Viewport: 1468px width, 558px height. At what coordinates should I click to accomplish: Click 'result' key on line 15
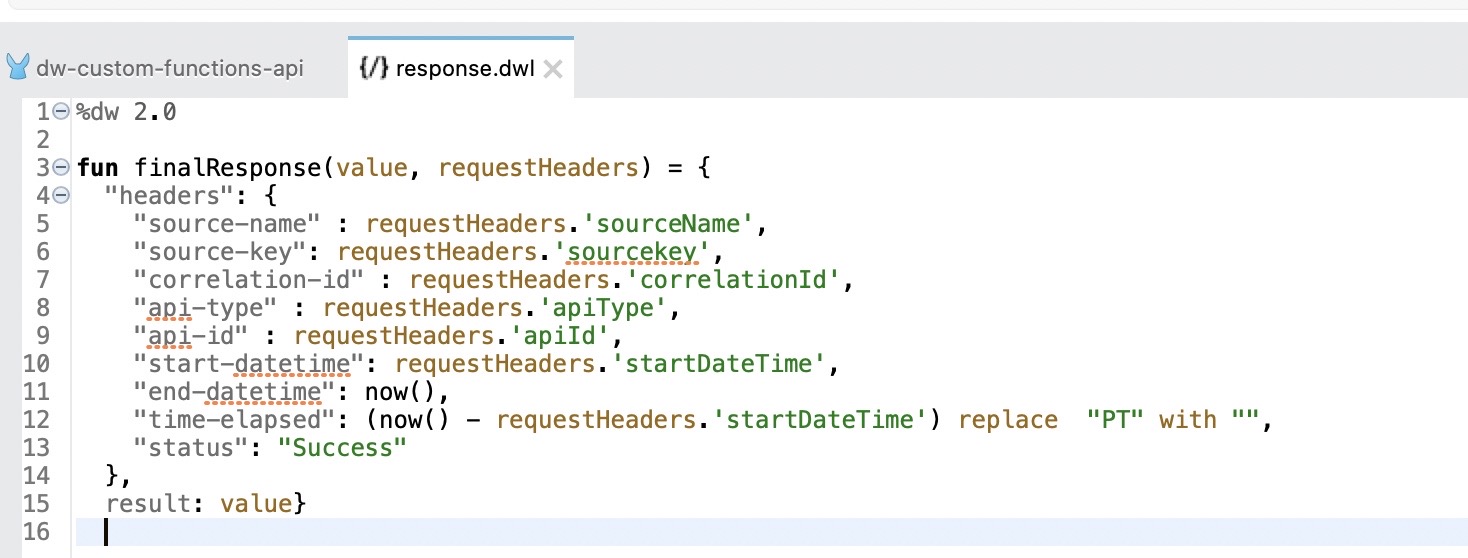coord(148,503)
